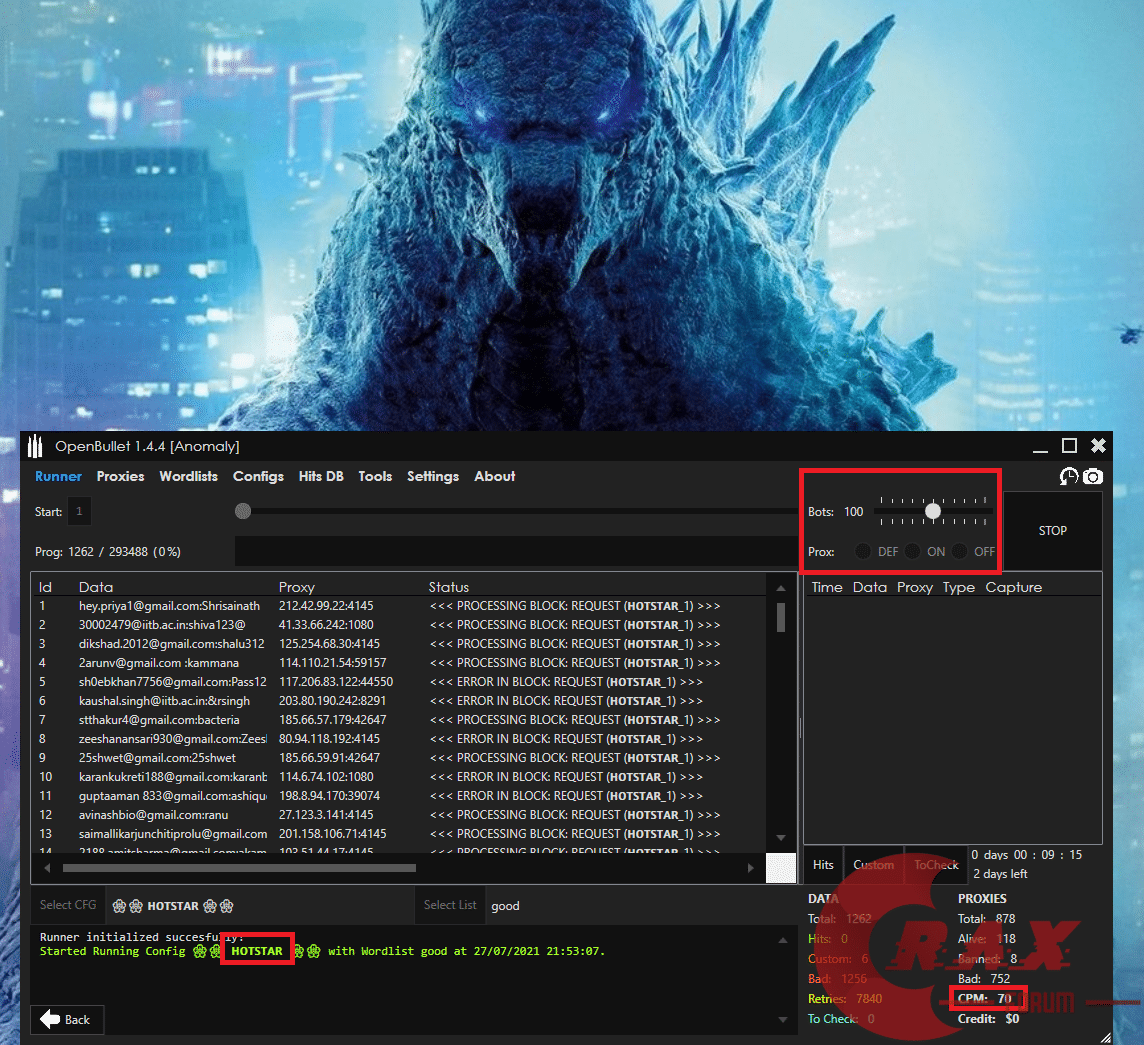This screenshot has width=1144, height=1045.
Task: Click the 'Retries: 7840' statistic
Action: click(845, 998)
